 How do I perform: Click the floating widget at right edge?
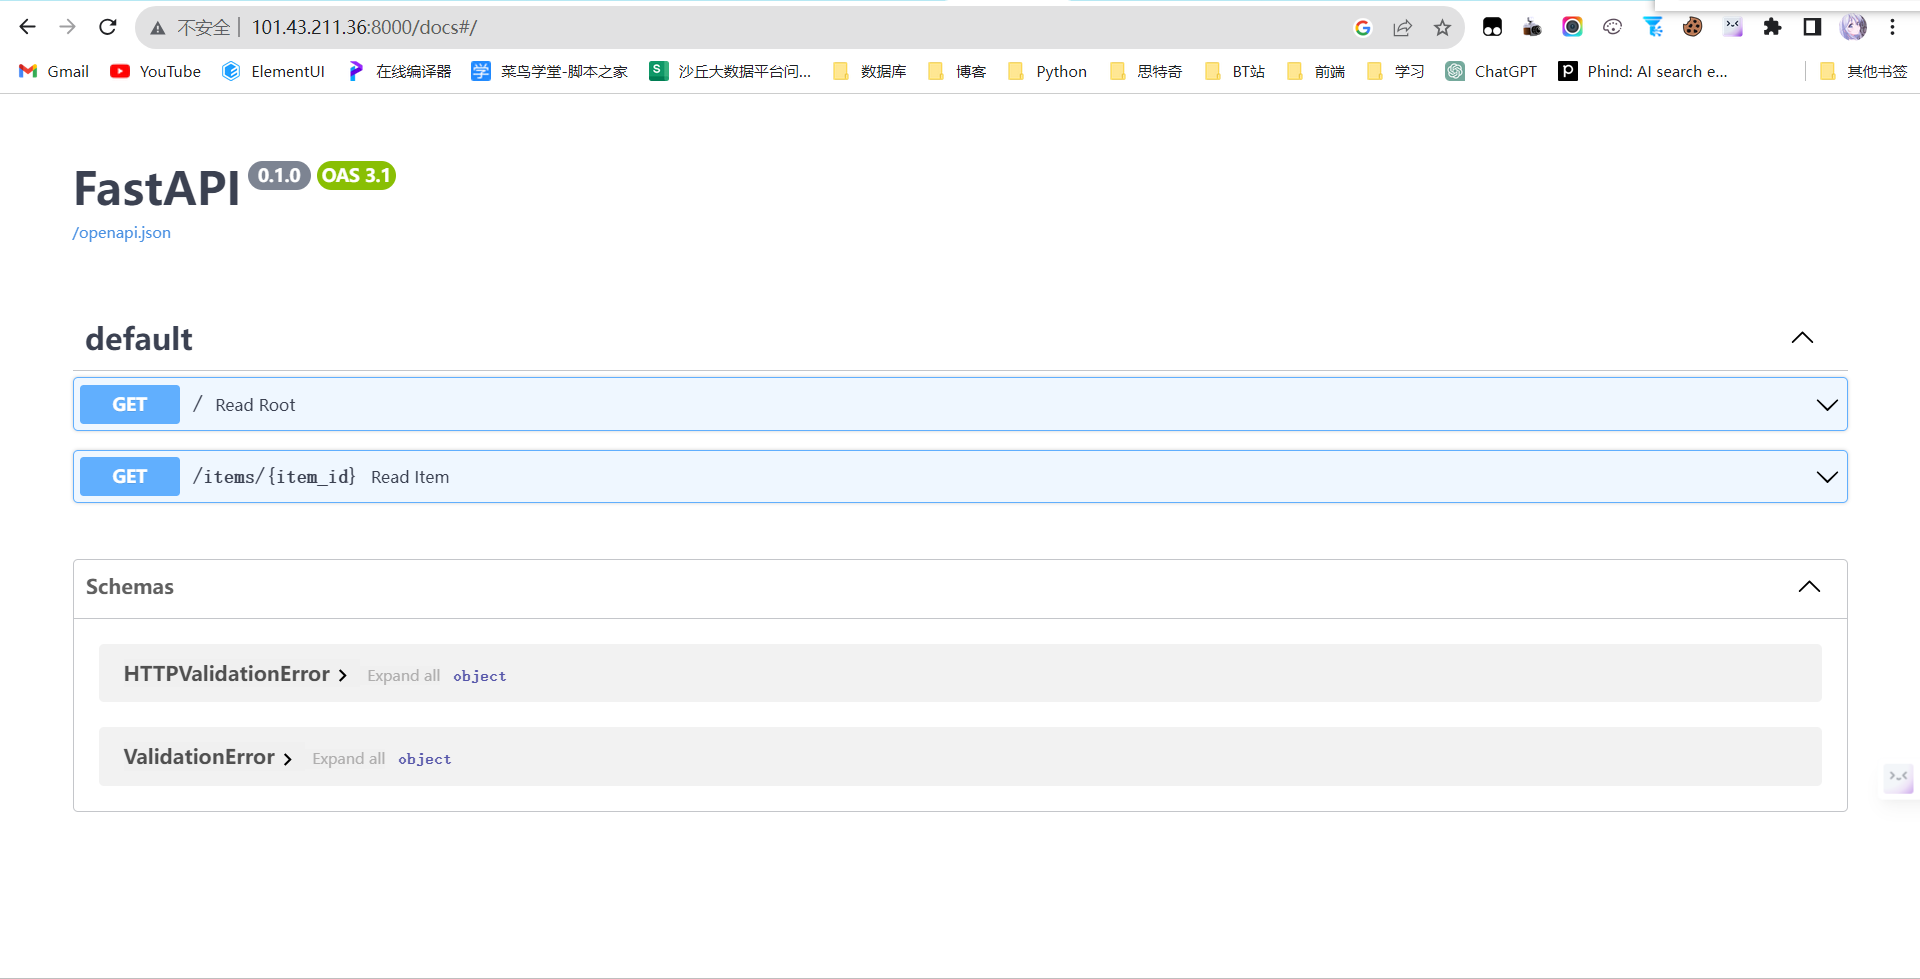1898,777
